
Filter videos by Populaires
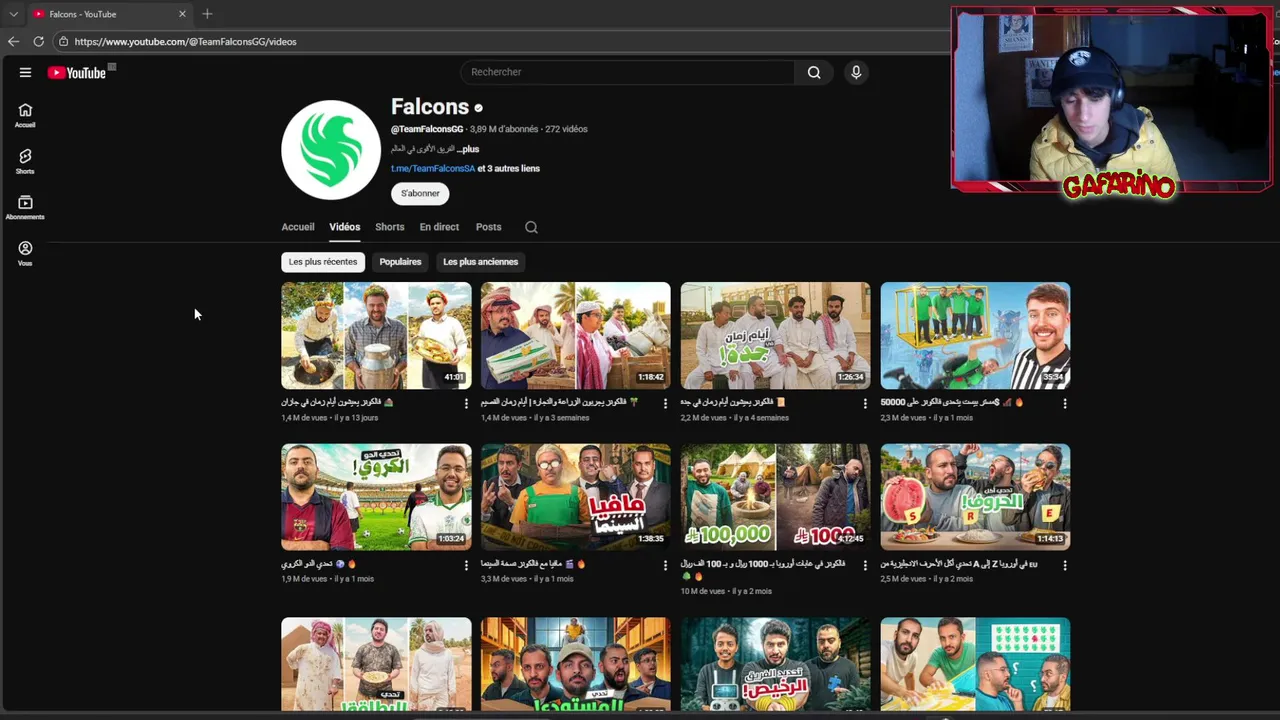coord(400,262)
